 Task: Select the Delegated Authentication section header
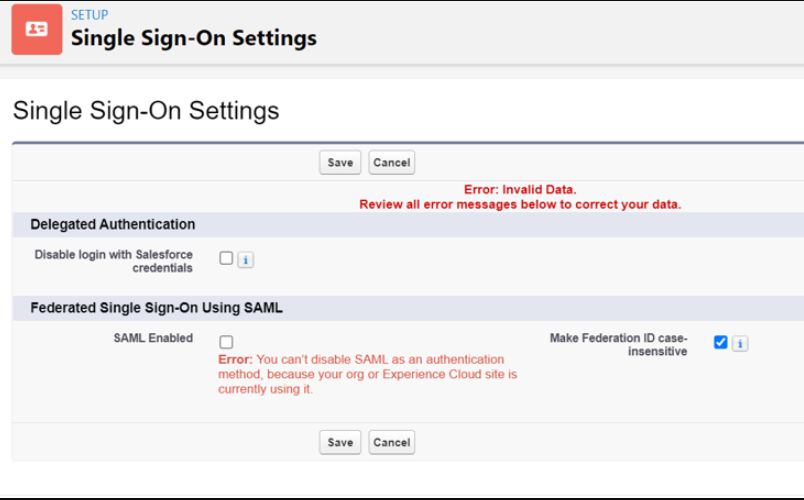click(113, 224)
